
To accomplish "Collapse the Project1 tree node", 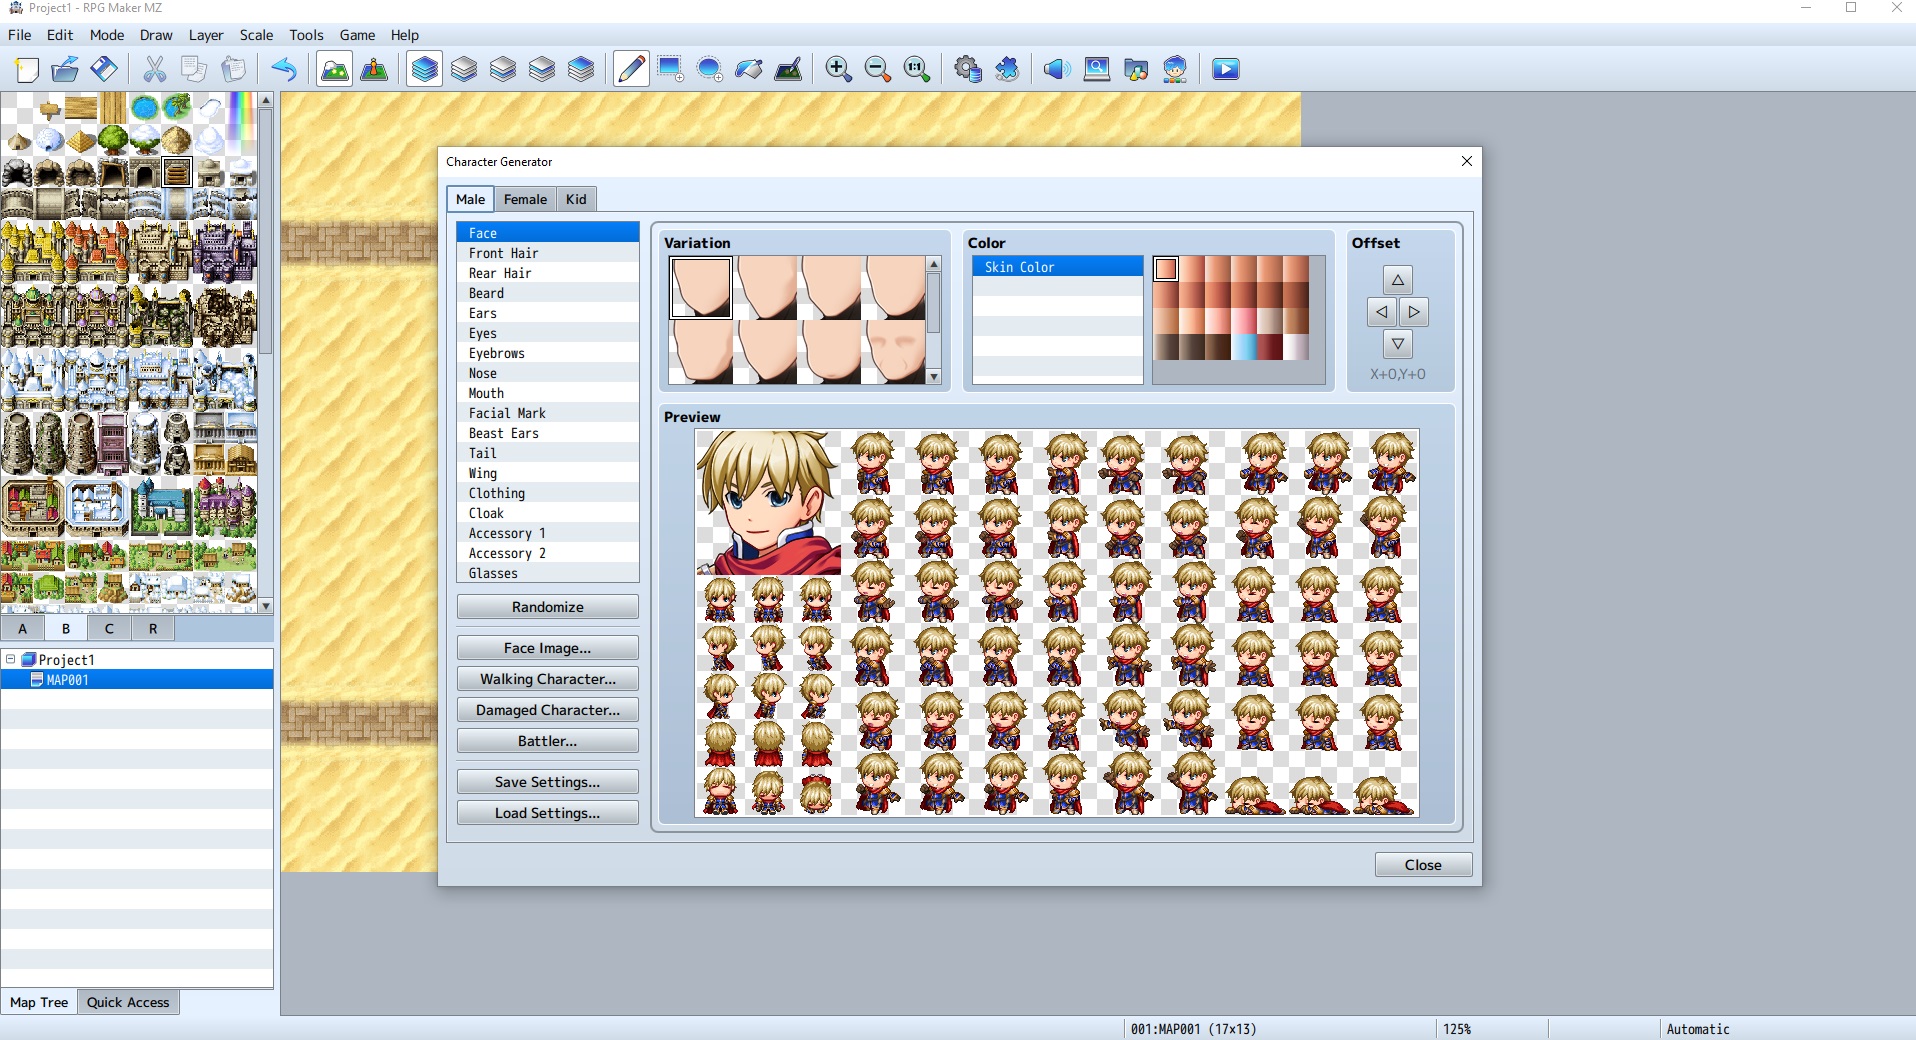I will pyautogui.click(x=11, y=660).
